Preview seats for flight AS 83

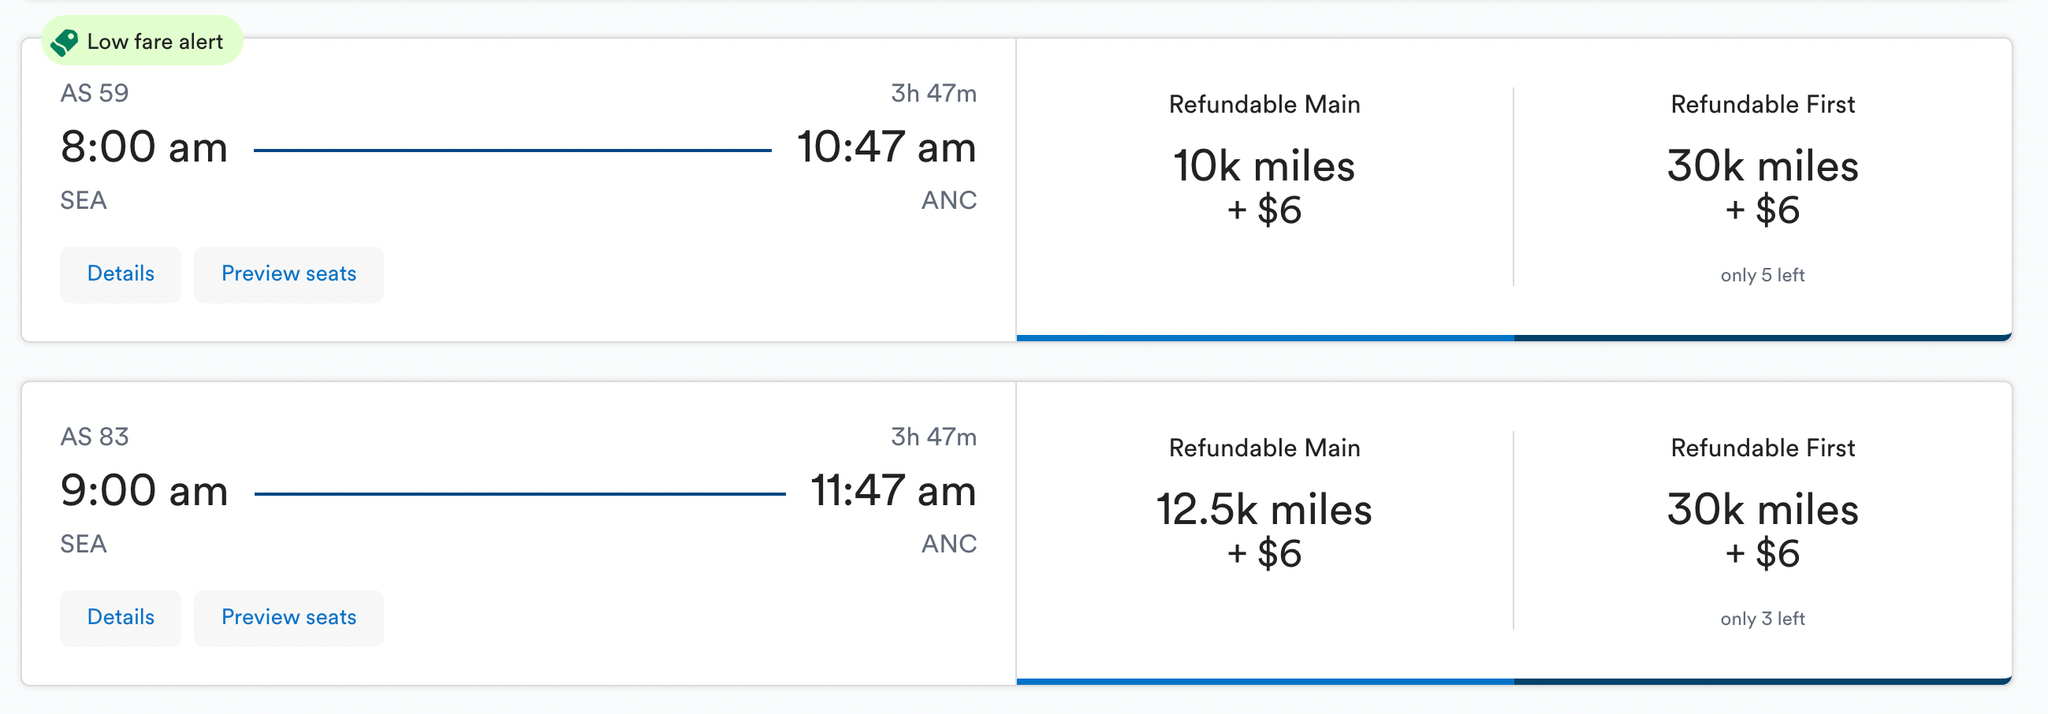coord(288,617)
